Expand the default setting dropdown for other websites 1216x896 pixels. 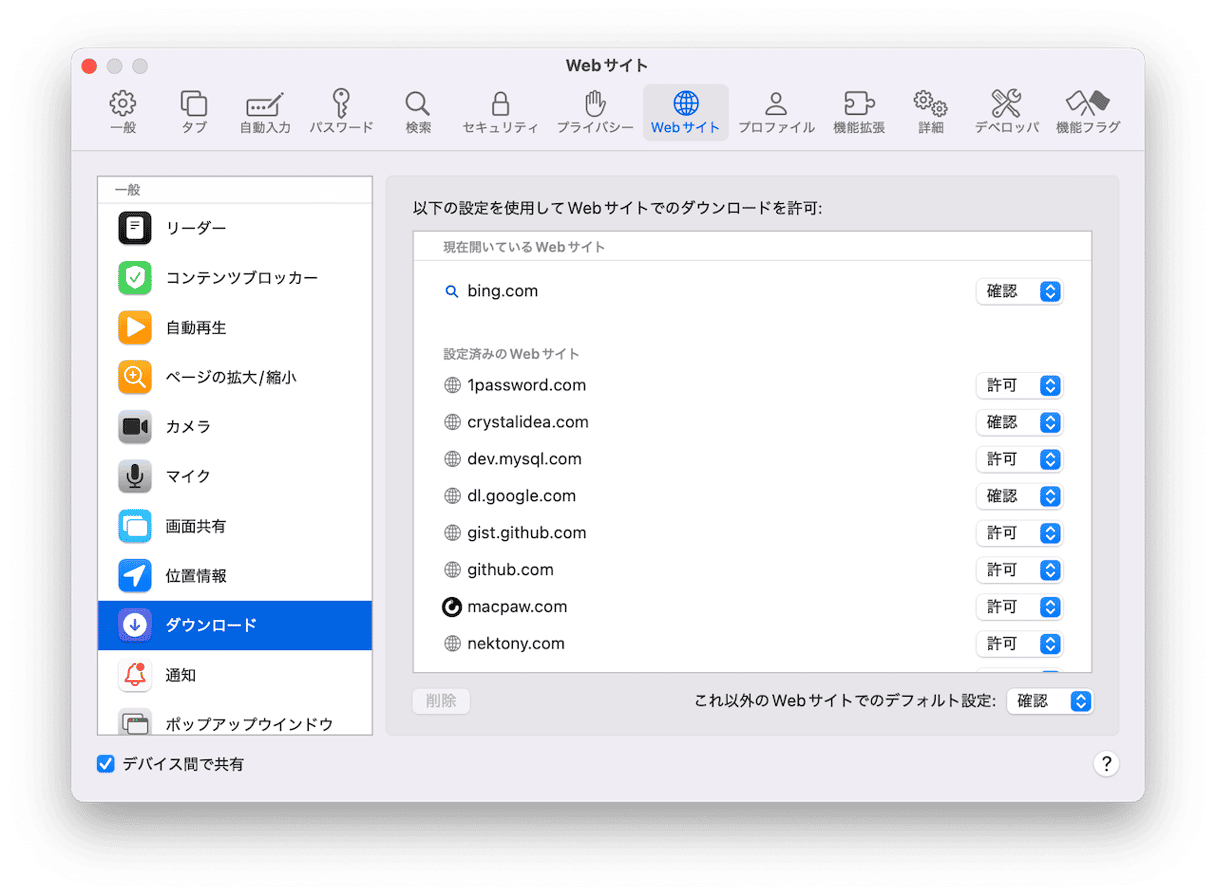click(x=1049, y=702)
